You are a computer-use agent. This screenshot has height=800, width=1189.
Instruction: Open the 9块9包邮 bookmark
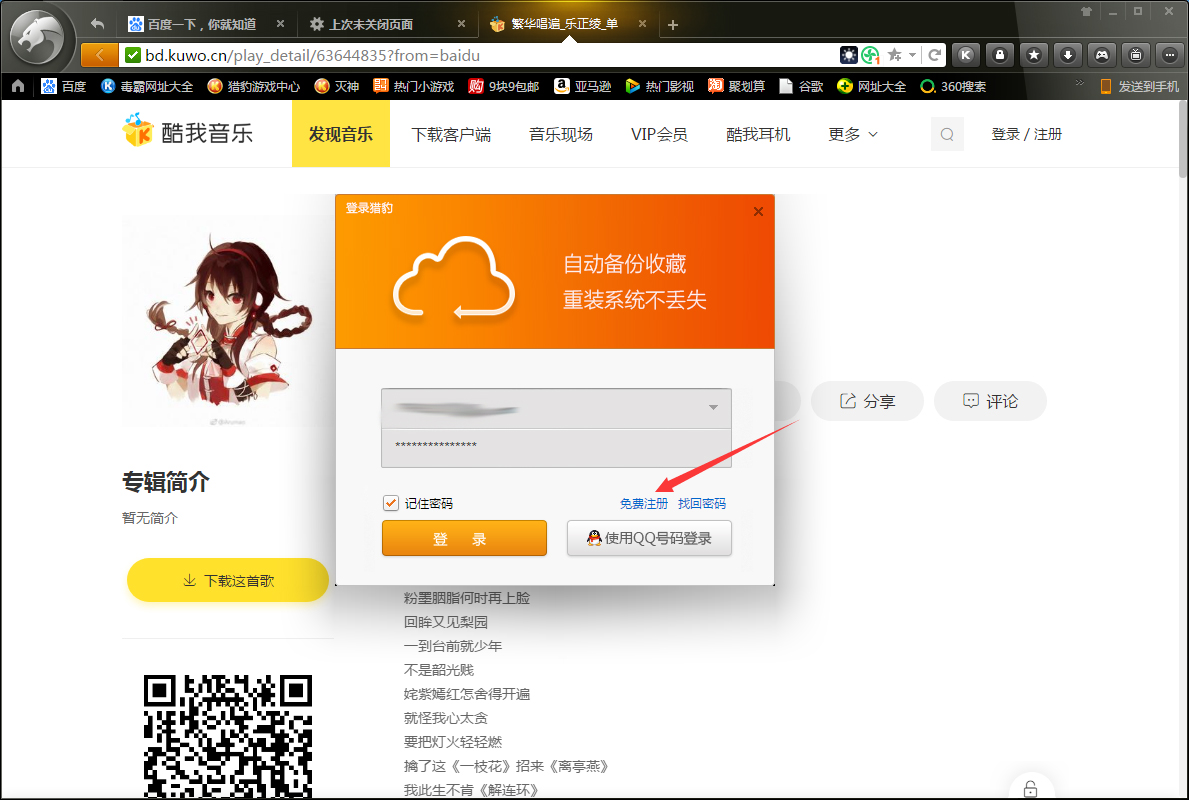(x=504, y=86)
